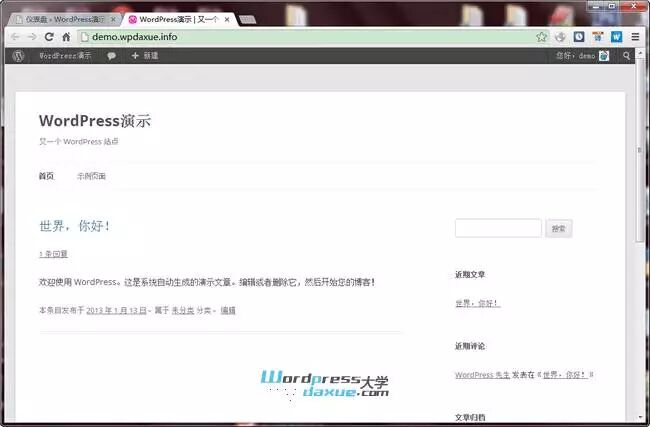Switch to the 仪表盘 WordPress tab
The image size is (650, 427).
click(x=64, y=19)
